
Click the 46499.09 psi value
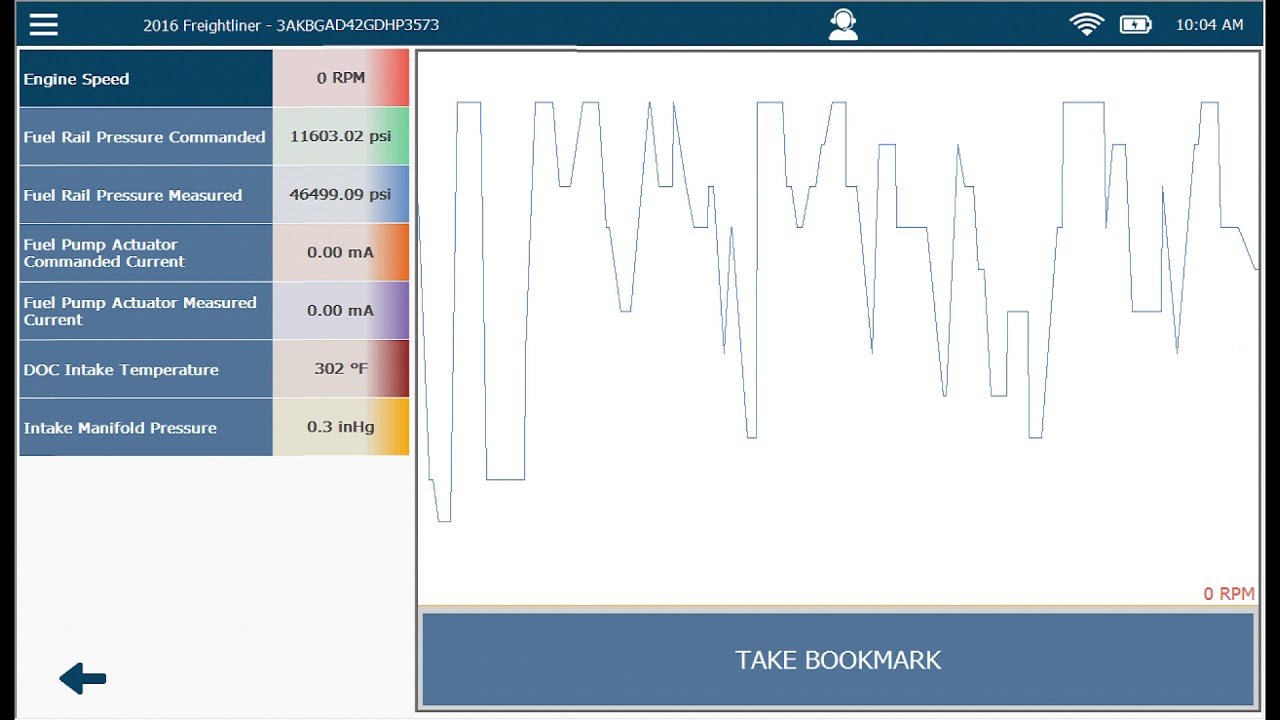[341, 195]
